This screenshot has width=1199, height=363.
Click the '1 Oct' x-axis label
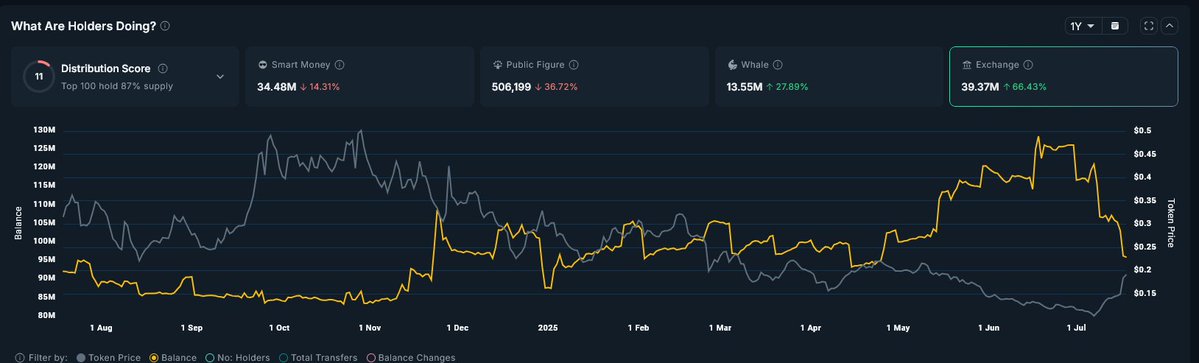[279, 327]
